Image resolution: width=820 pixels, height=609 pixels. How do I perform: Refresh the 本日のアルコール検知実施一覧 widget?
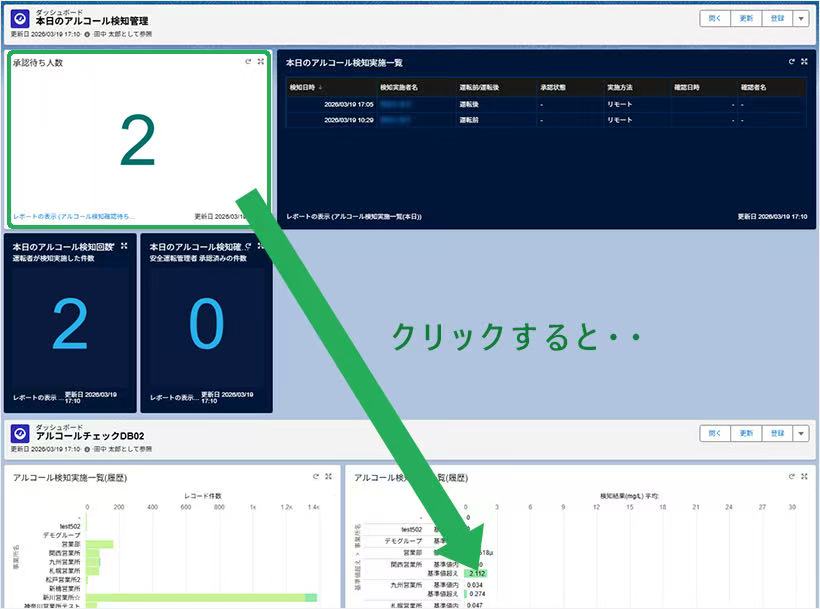[x=791, y=60]
